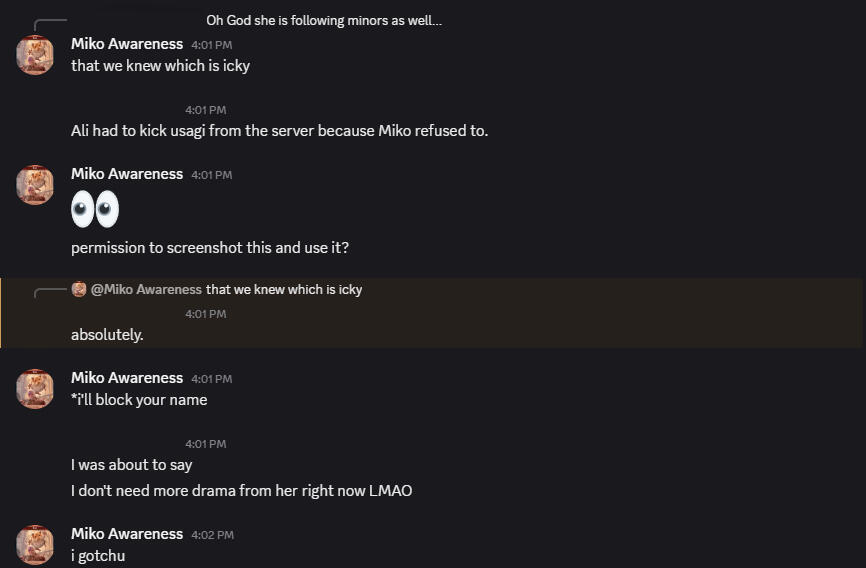Click the large eyes emoji
The image size is (866, 568).
point(95,210)
